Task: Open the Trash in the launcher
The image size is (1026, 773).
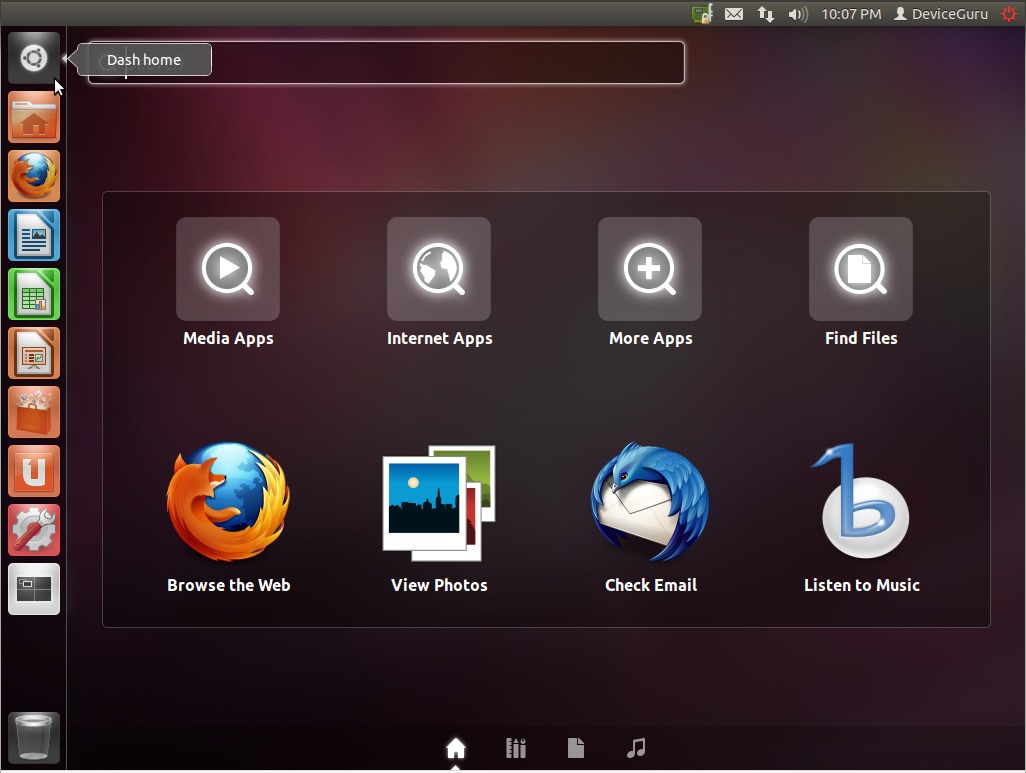Action: coord(34,738)
